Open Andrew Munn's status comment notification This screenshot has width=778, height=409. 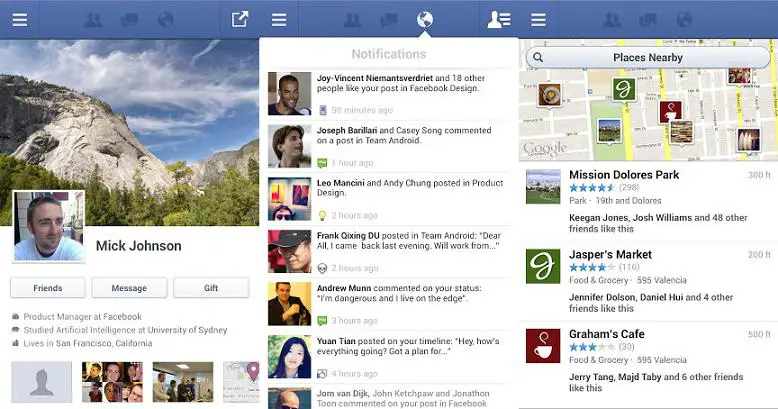tap(389, 304)
